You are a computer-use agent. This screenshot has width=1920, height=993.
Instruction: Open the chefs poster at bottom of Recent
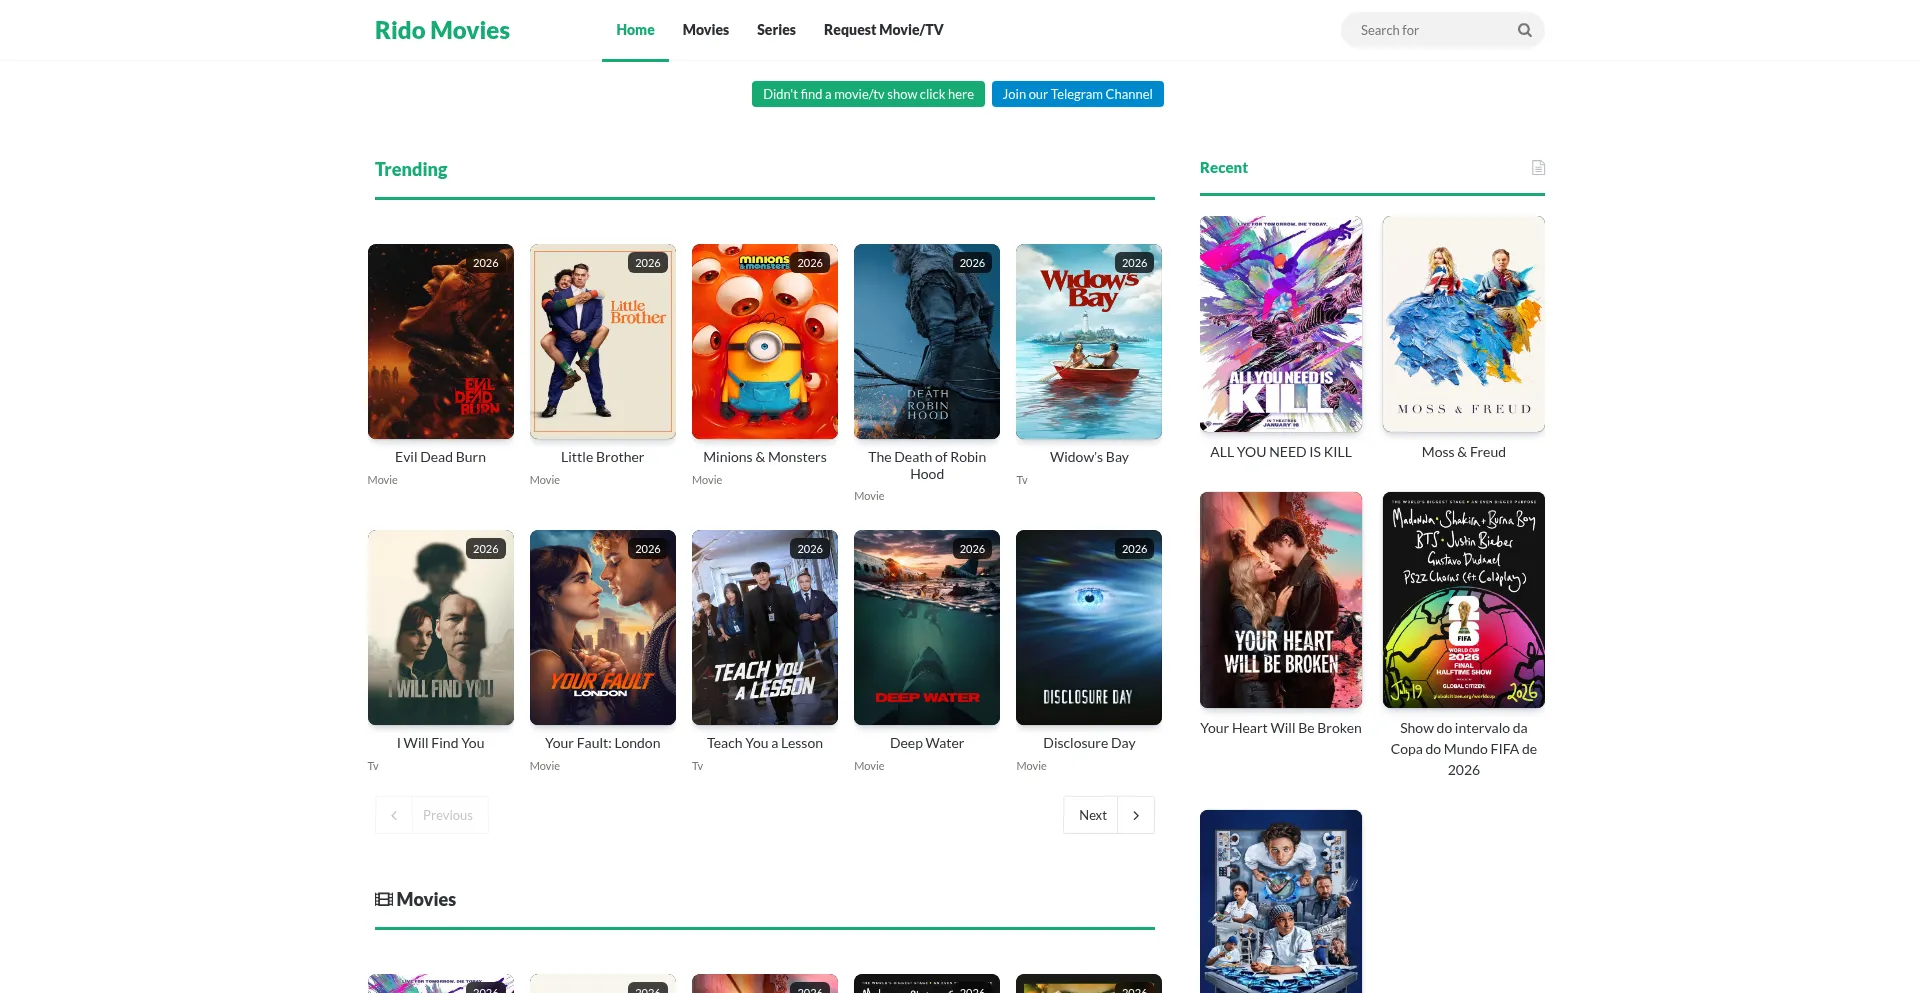tap(1281, 901)
